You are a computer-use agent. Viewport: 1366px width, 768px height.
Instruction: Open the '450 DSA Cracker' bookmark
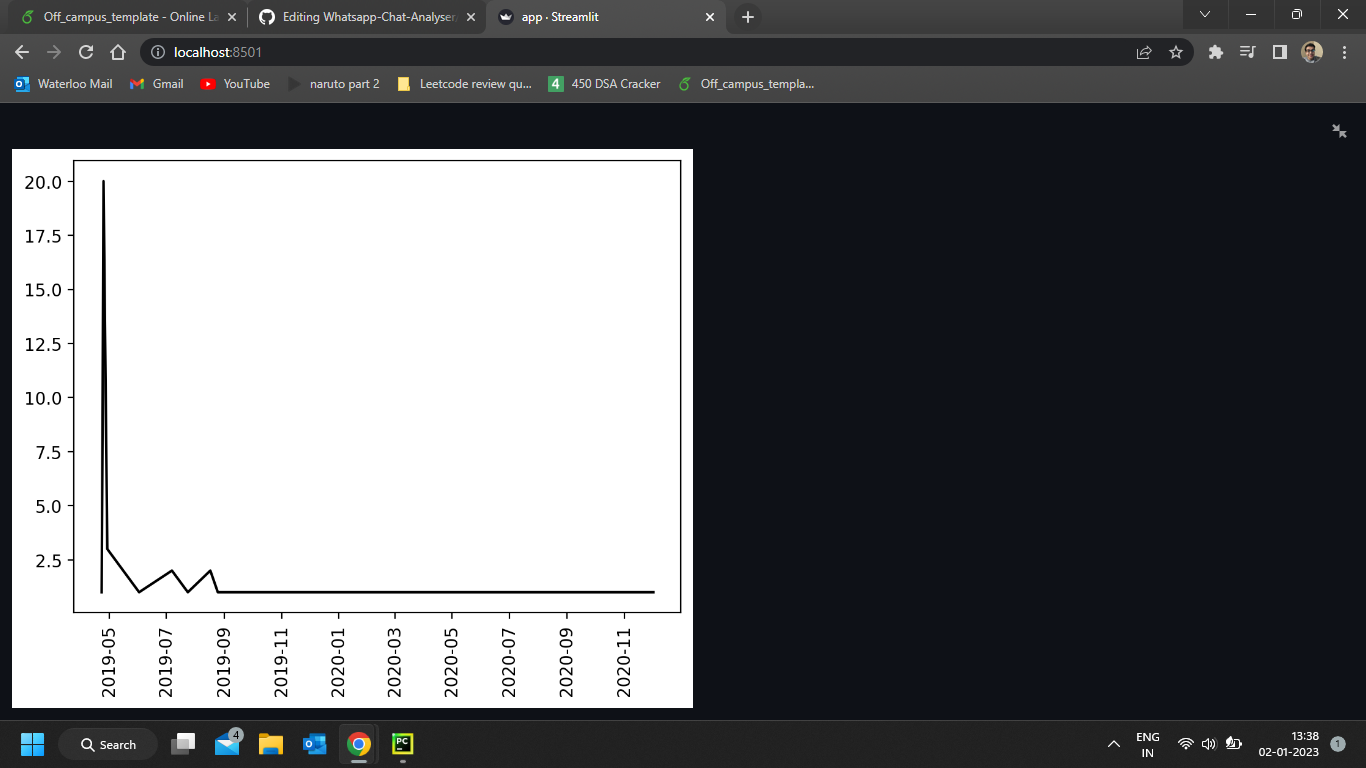point(604,84)
